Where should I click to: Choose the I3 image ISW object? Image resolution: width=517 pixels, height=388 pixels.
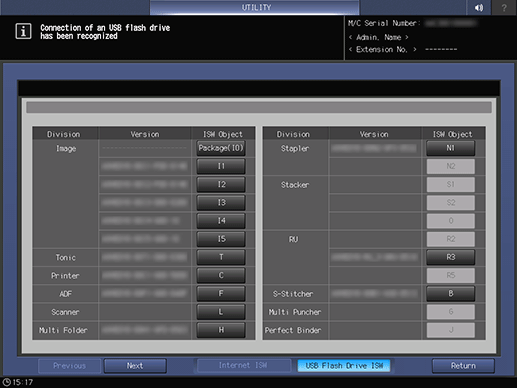tap(221, 202)
